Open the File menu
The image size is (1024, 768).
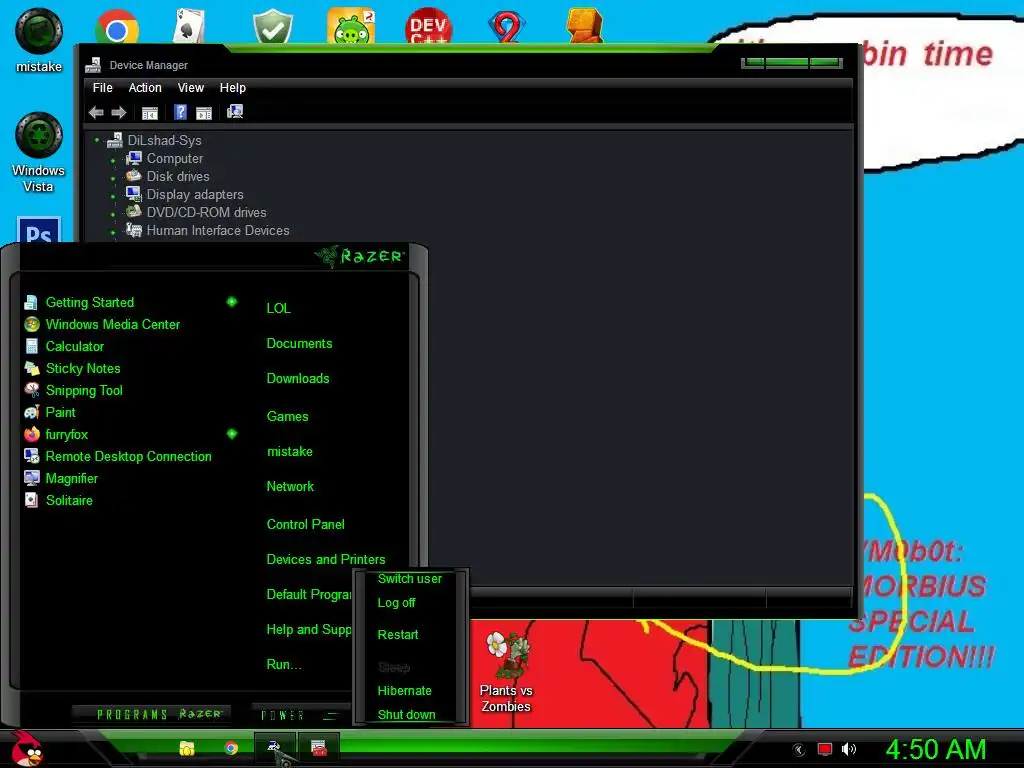pyautogui.click(x=103, y=88)
